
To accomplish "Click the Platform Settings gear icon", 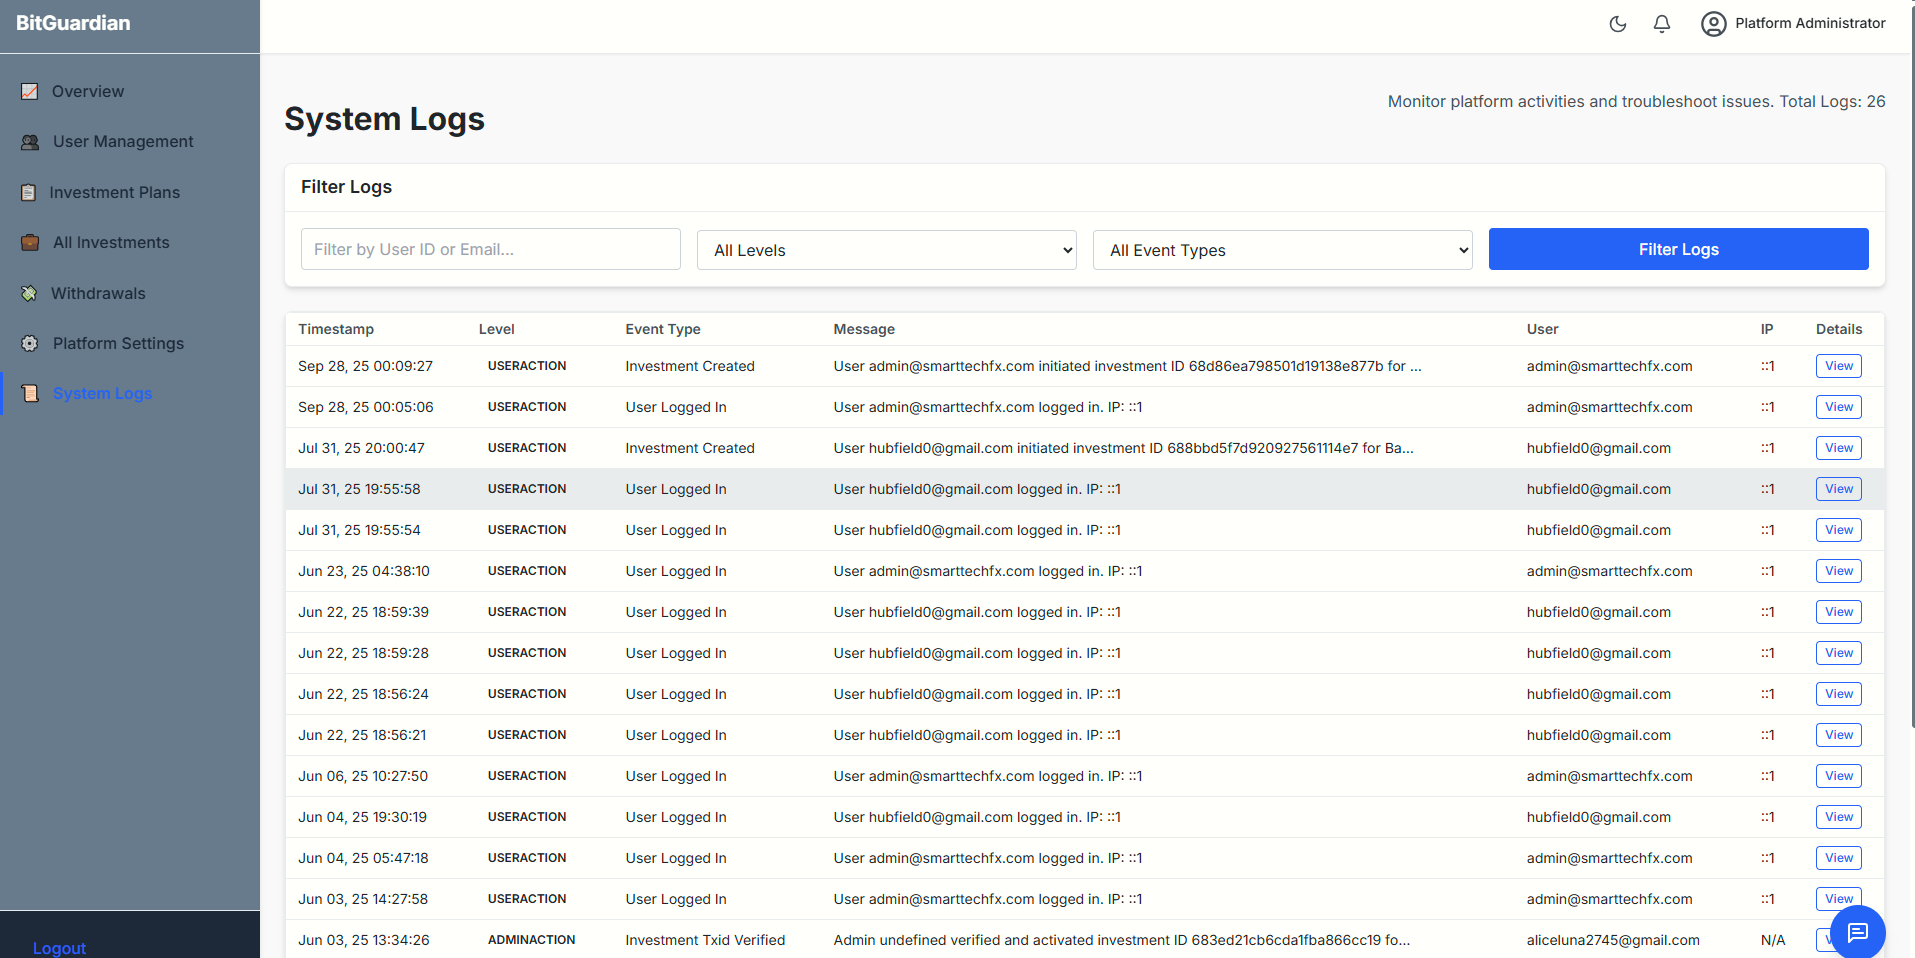I will [30, 344].
